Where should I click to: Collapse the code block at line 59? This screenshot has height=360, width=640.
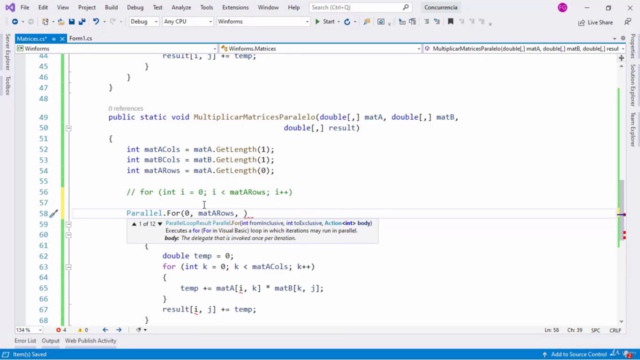point(69,224)
